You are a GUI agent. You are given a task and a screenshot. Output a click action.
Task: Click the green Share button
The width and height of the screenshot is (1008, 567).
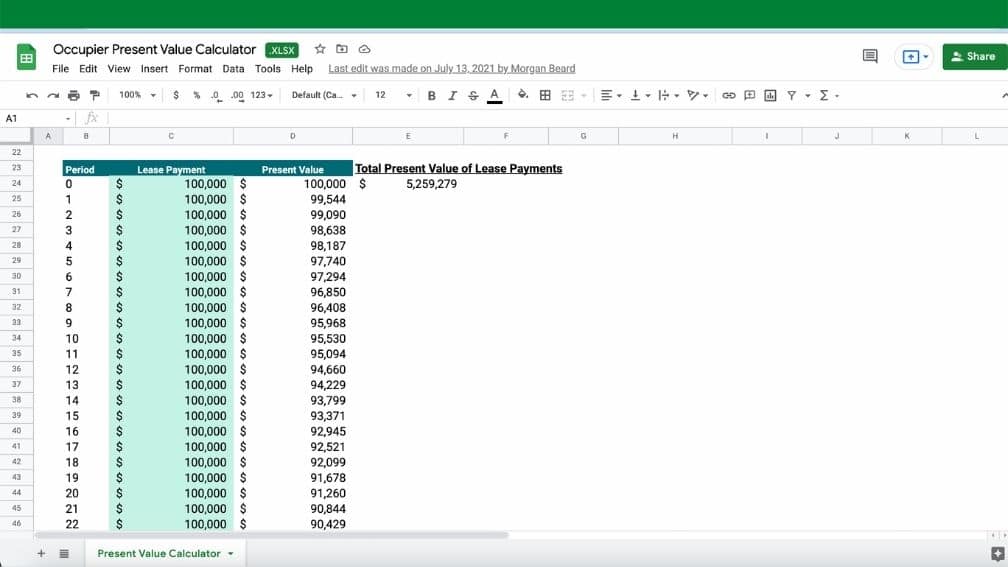click(975, 57)
